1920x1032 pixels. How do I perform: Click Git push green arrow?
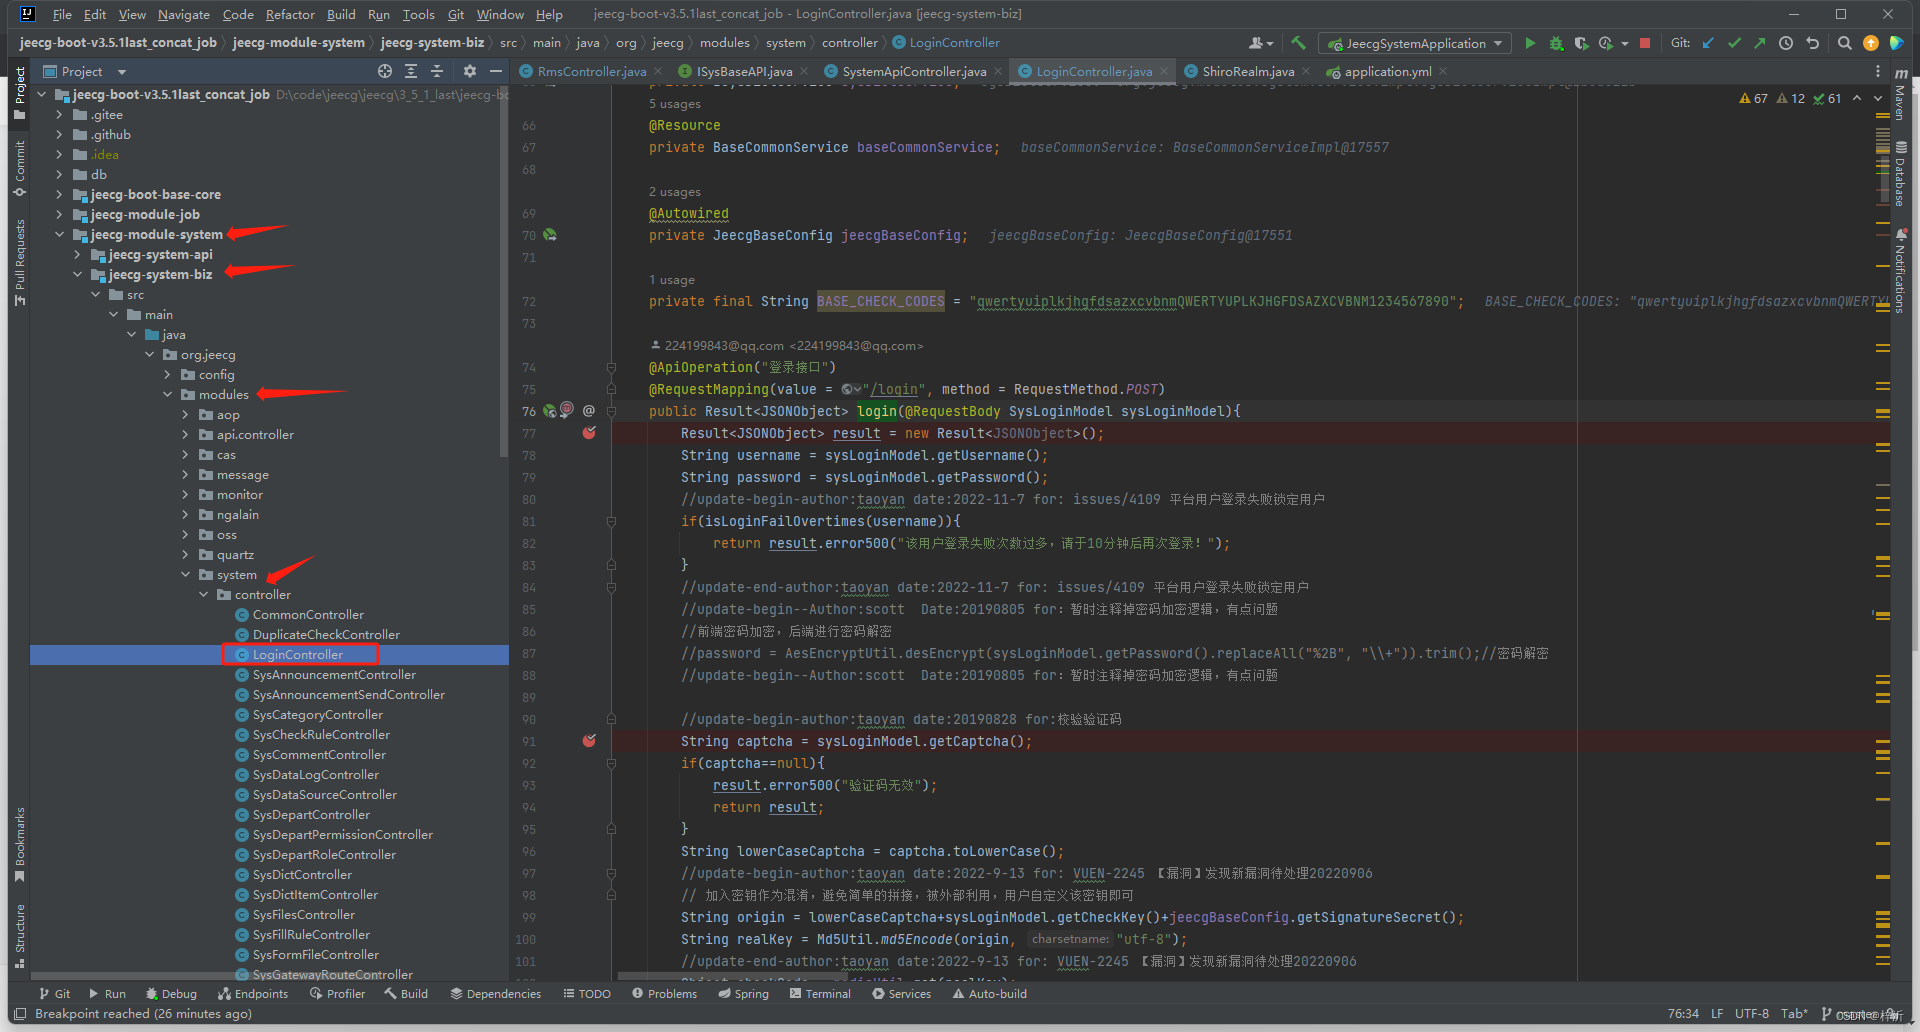(x=1760, y=43)
